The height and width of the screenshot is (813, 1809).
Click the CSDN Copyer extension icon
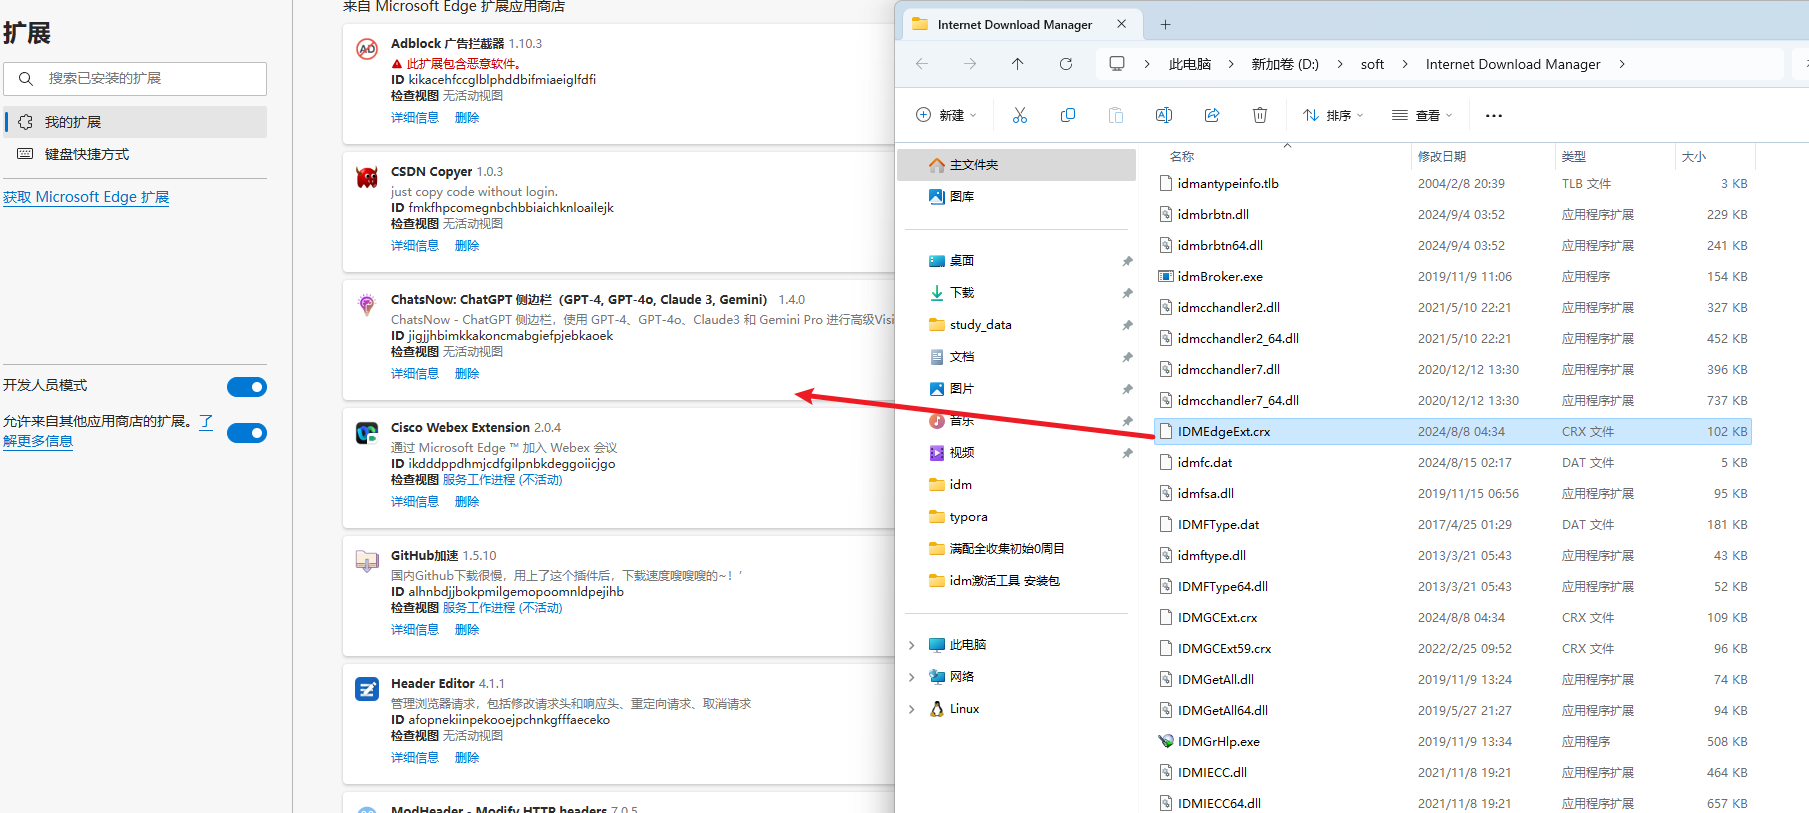click(x=367, y=177)
